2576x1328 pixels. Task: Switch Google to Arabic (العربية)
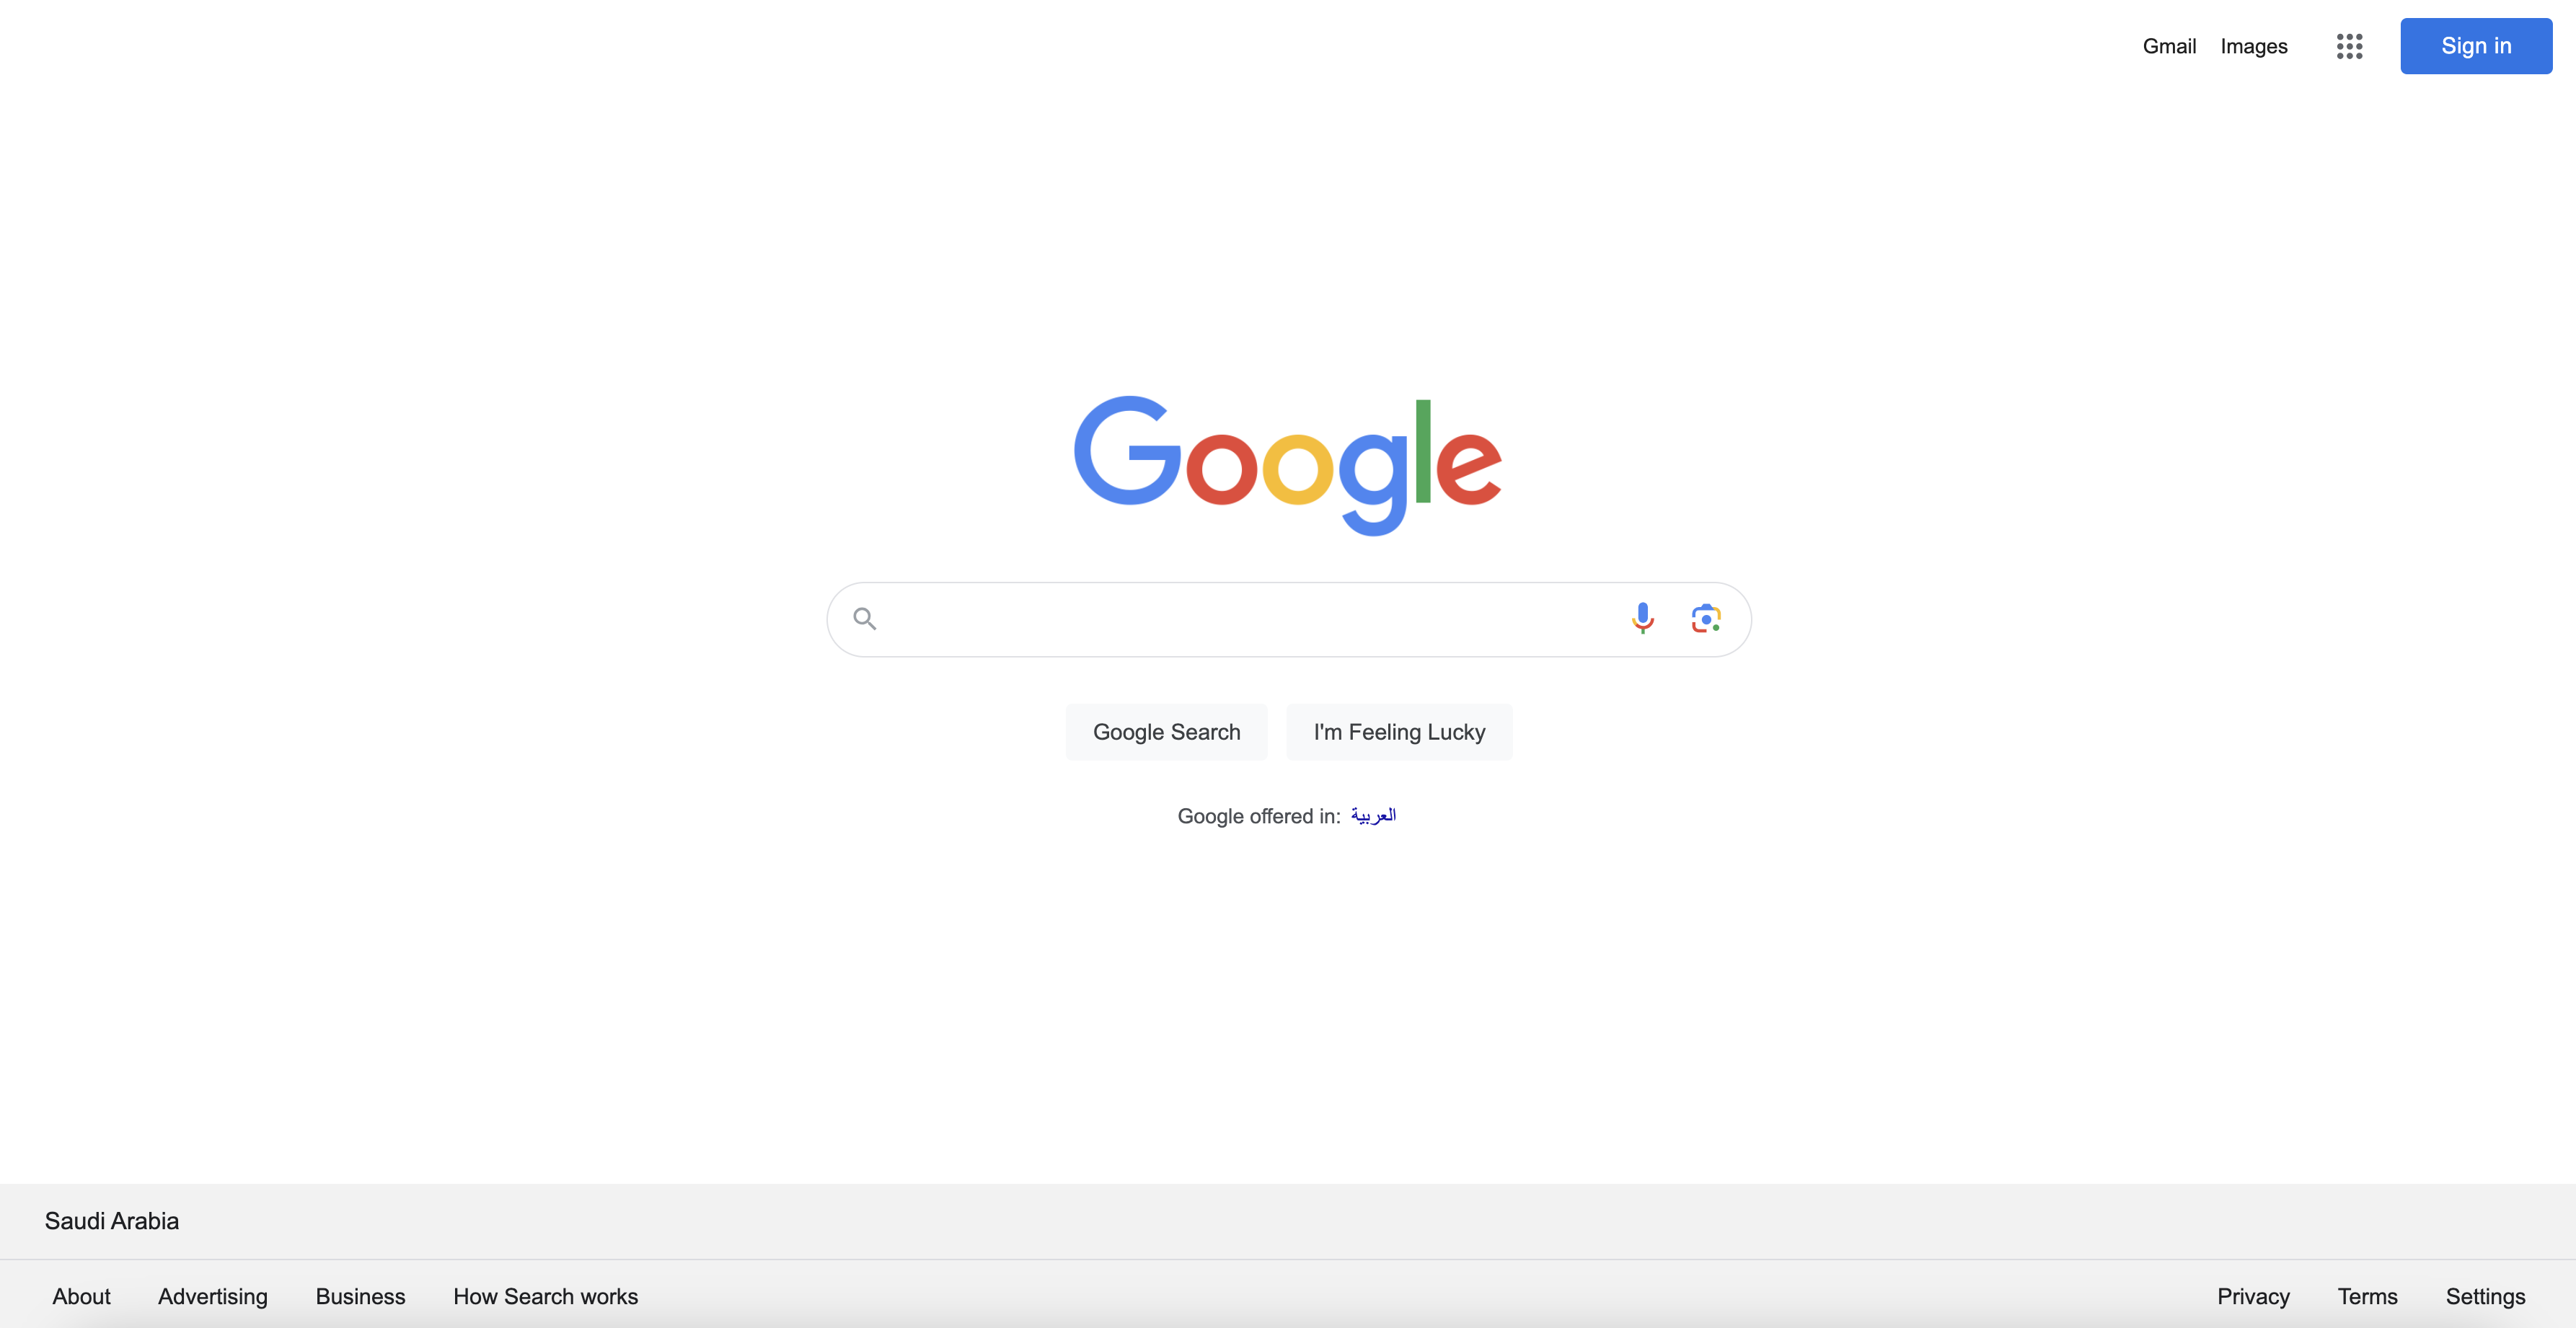coord(1373,816)
